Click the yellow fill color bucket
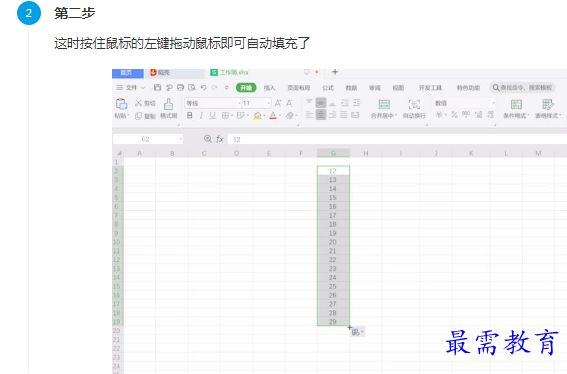This screenshot has width=567, height=374. click(x=257, y=115)
